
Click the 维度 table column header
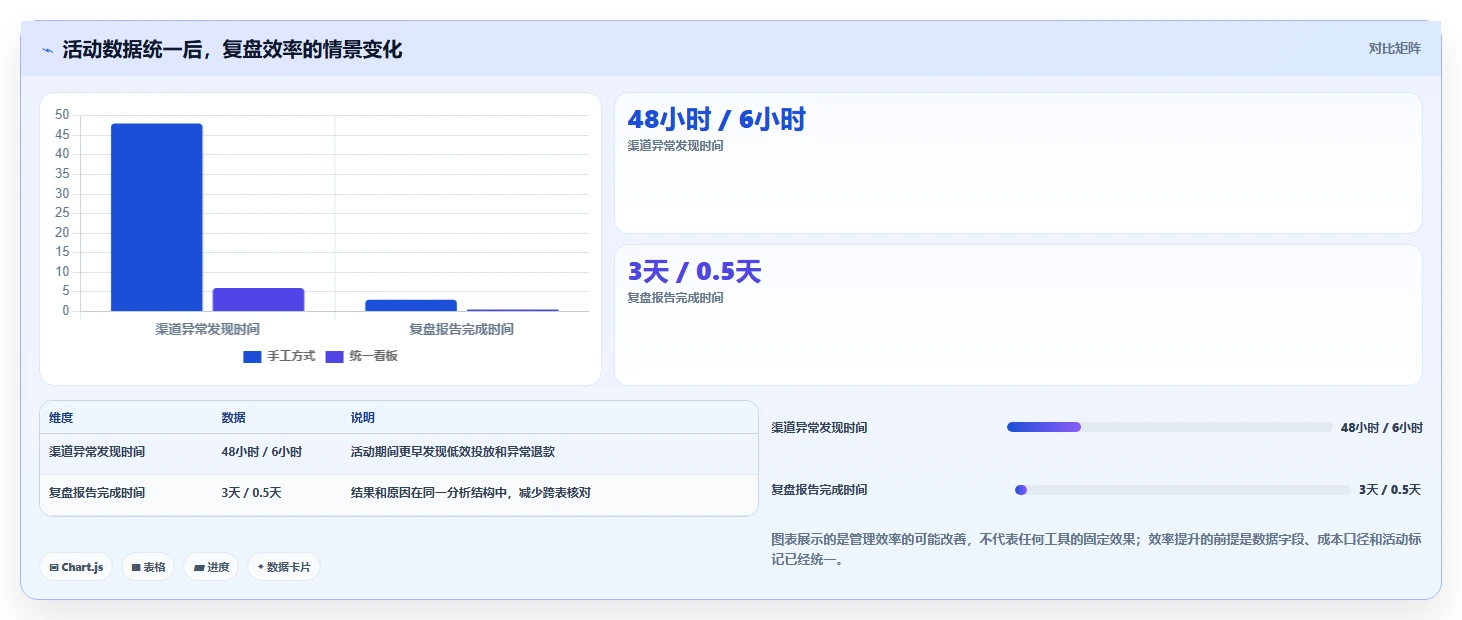(61, 418)
